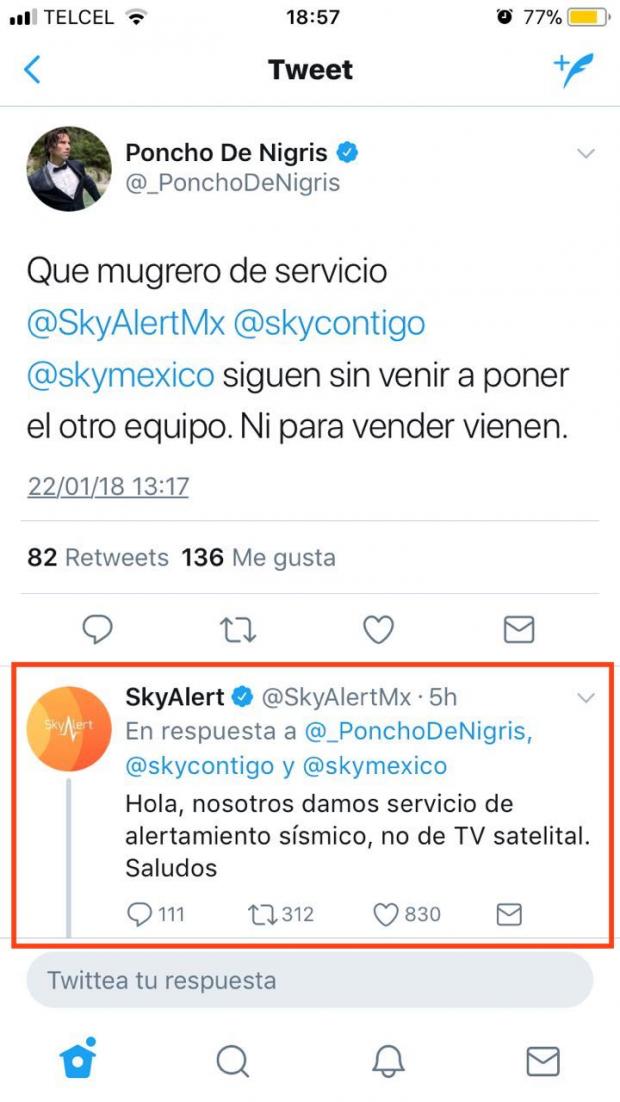Open the Home tab in bottom bar
620x1102 pixels.
tap(77, 1059)
